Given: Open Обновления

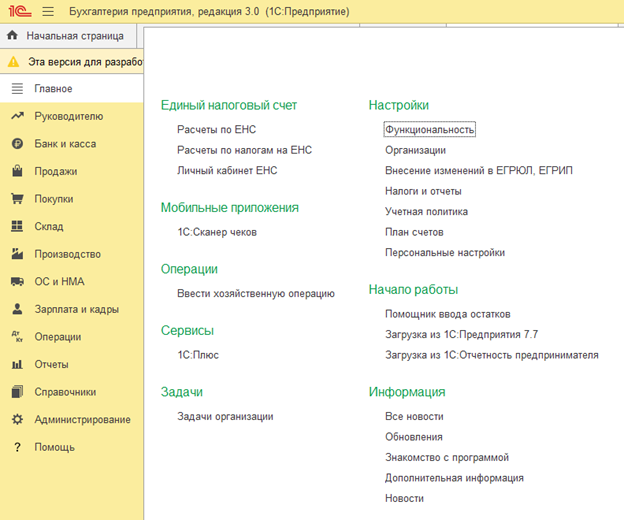Looking at the screenshot, I should tap(414, 437).
